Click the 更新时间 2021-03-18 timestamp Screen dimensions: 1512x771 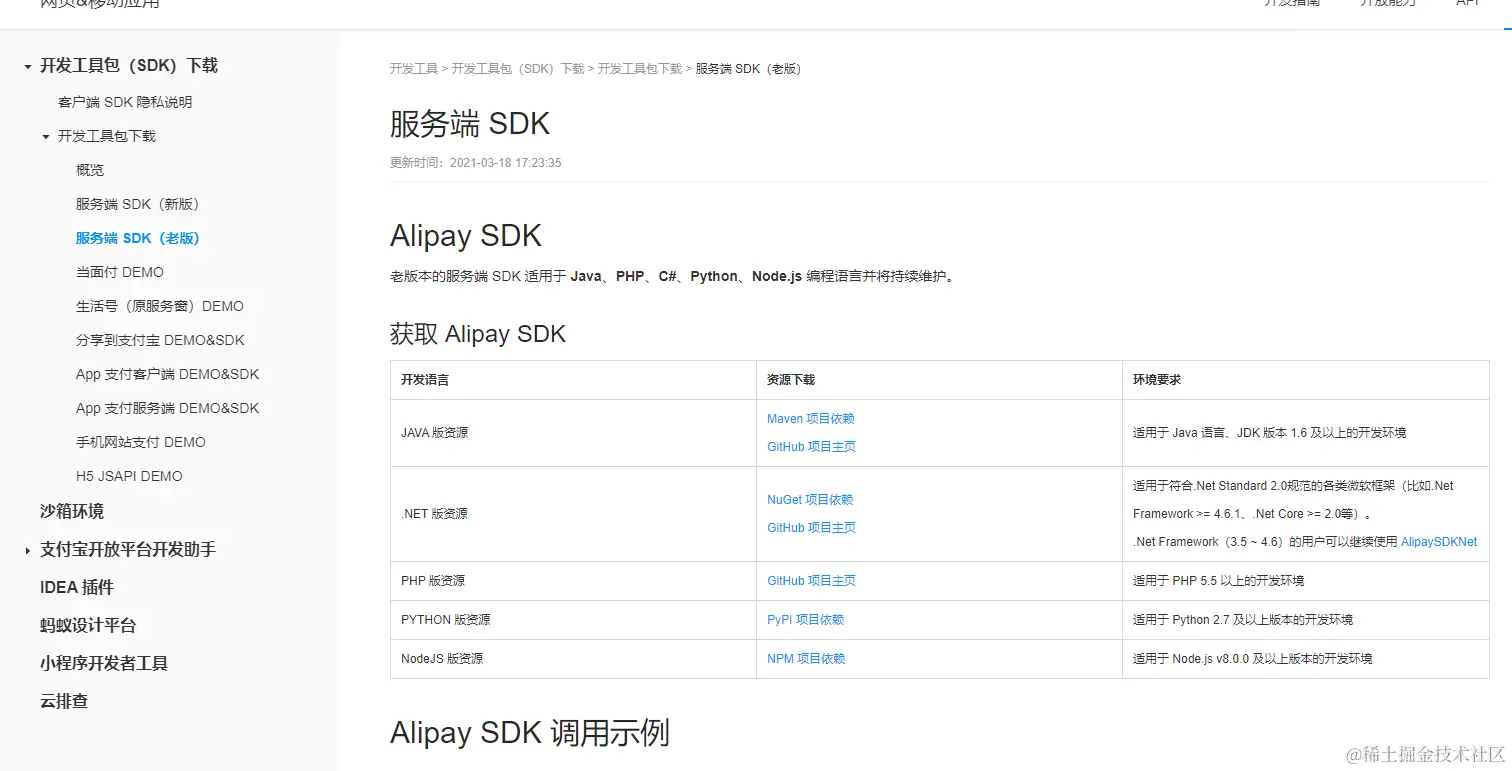476,163
